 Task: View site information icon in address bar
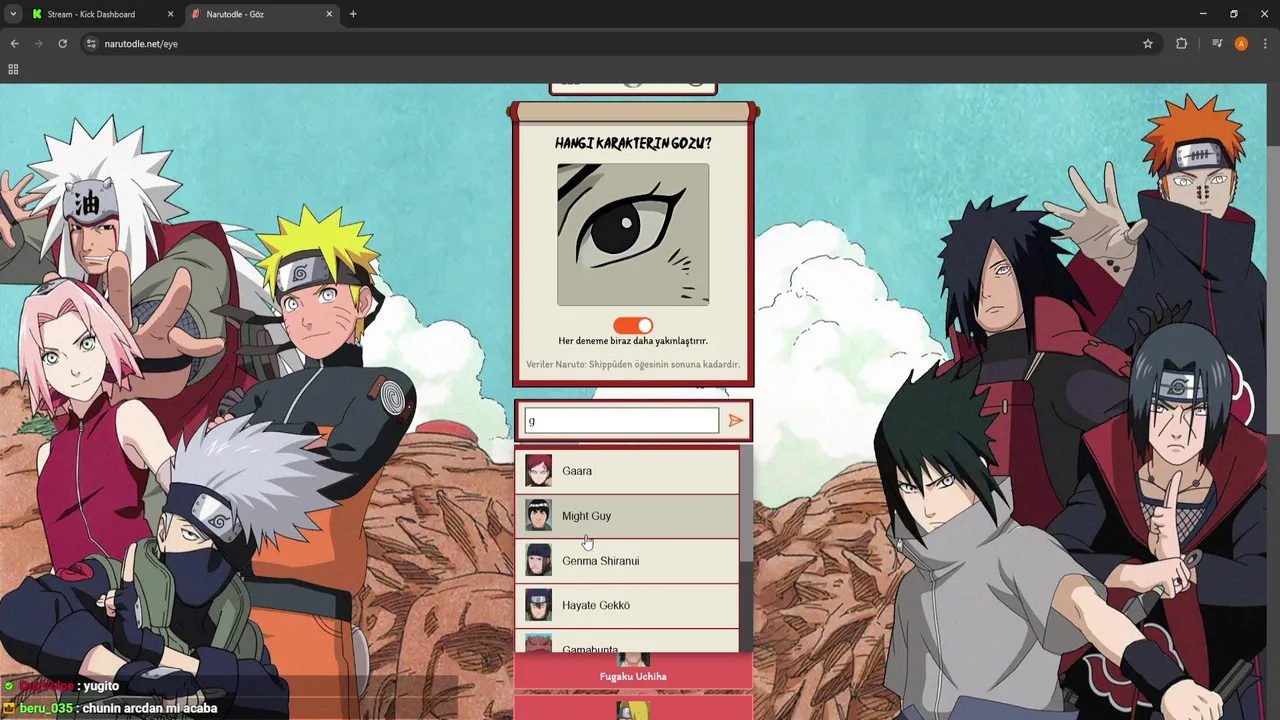[91, 44]
